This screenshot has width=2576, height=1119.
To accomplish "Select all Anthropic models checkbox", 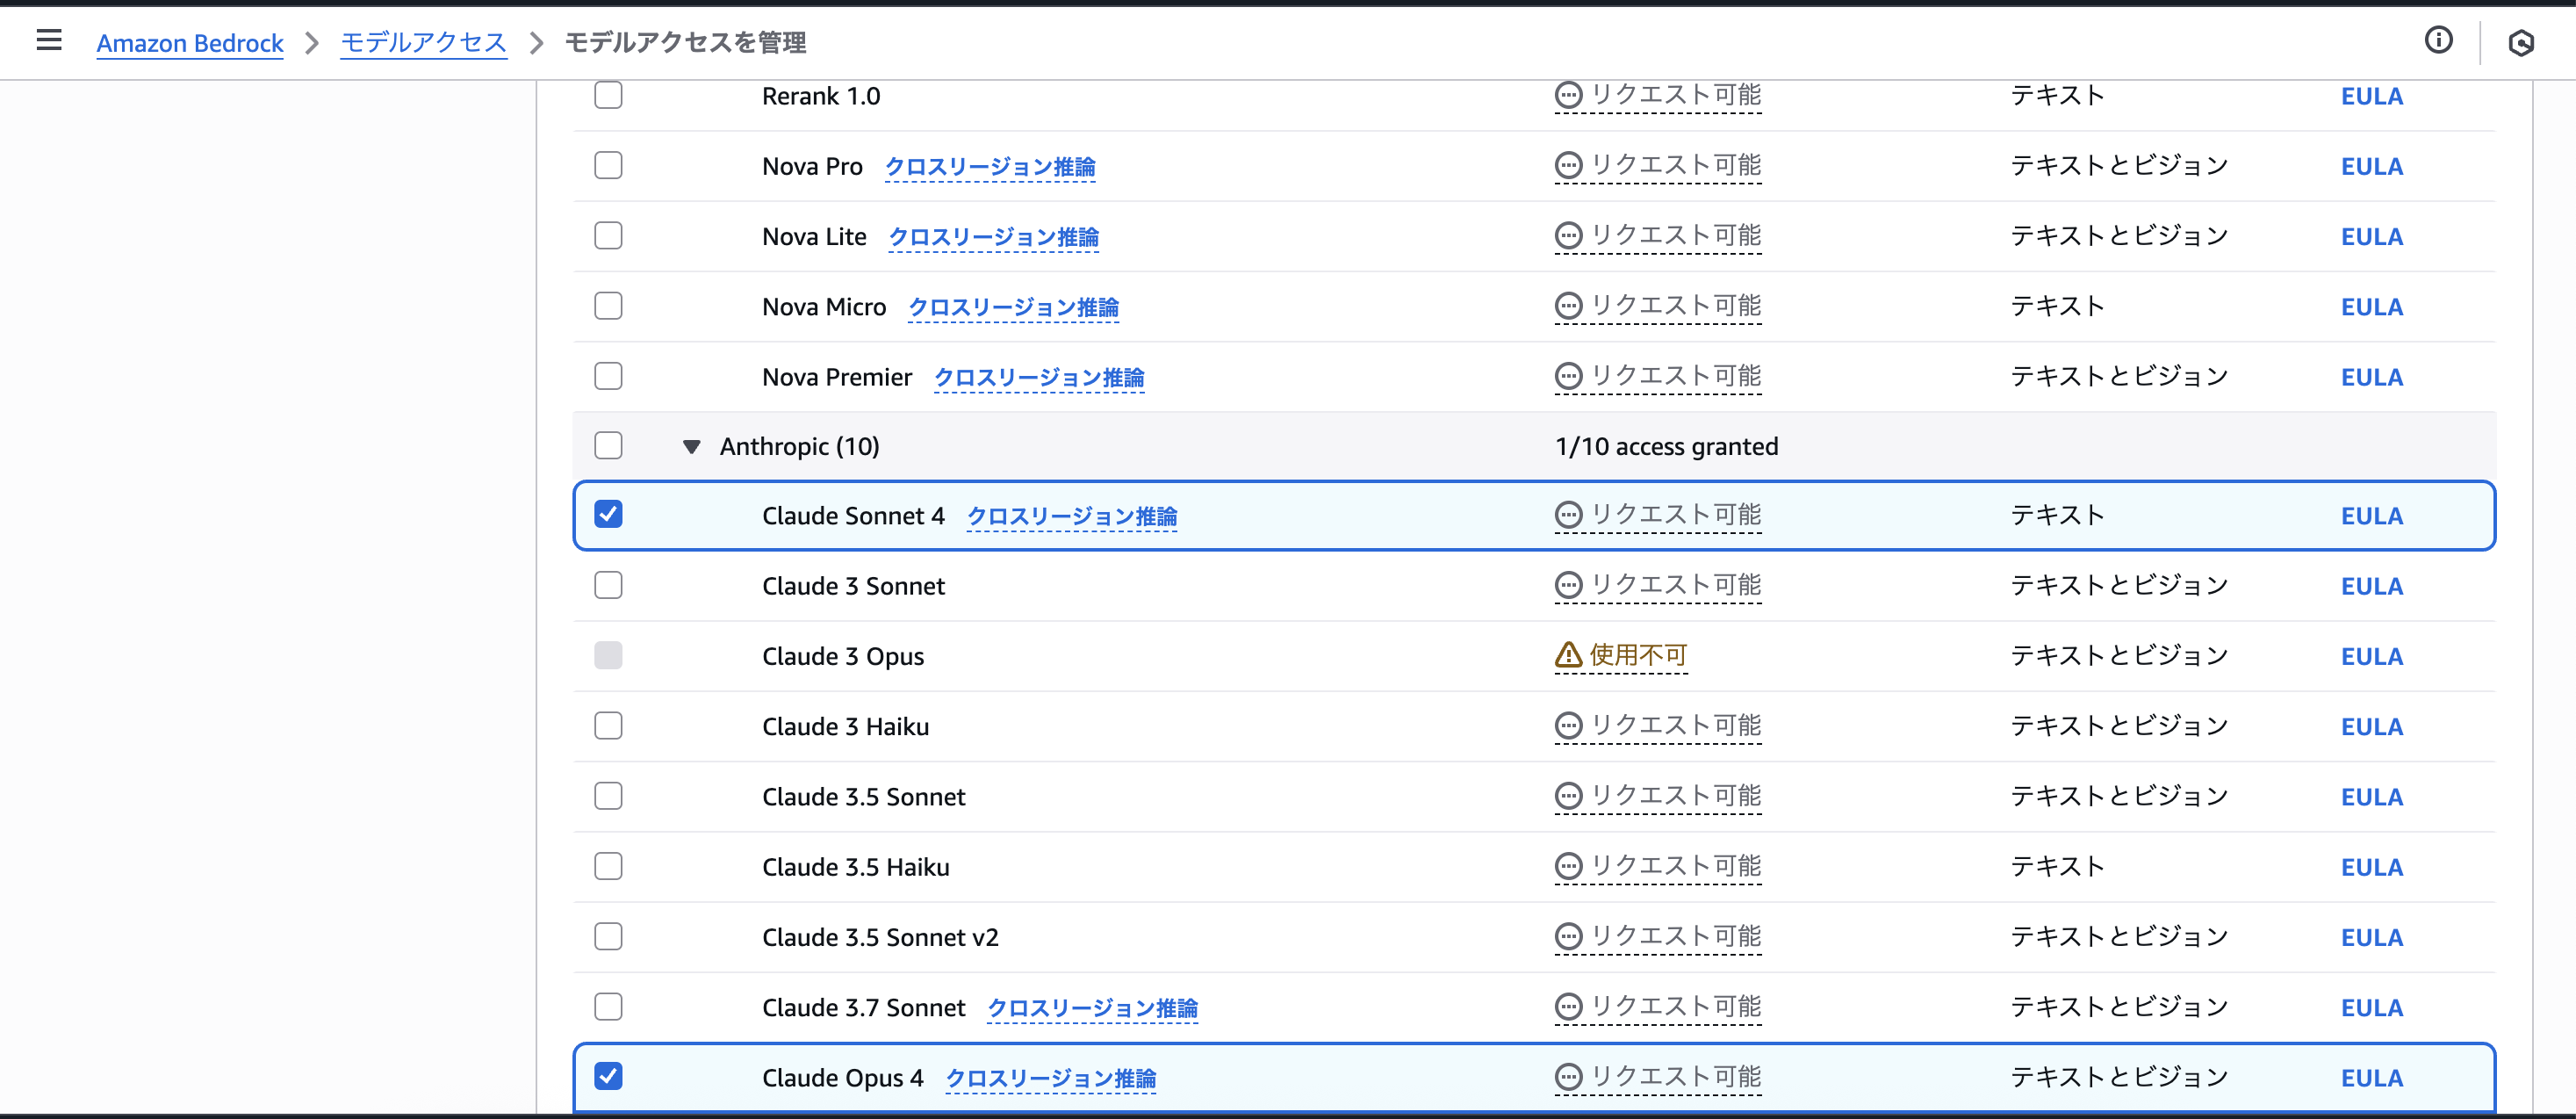I will 608,445.
